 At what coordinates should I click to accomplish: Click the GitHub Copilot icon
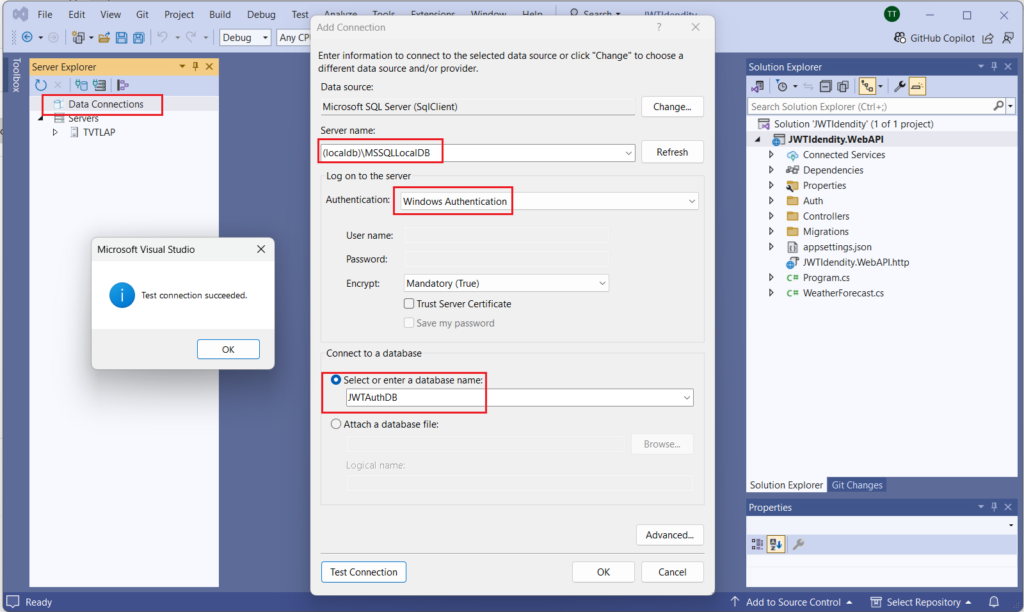[x=900, y=38]
